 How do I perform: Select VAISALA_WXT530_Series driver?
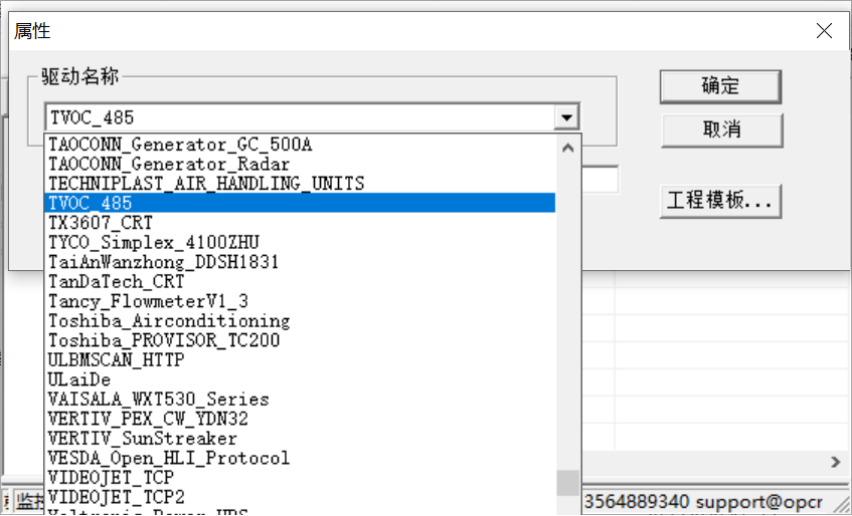(300, 399)
